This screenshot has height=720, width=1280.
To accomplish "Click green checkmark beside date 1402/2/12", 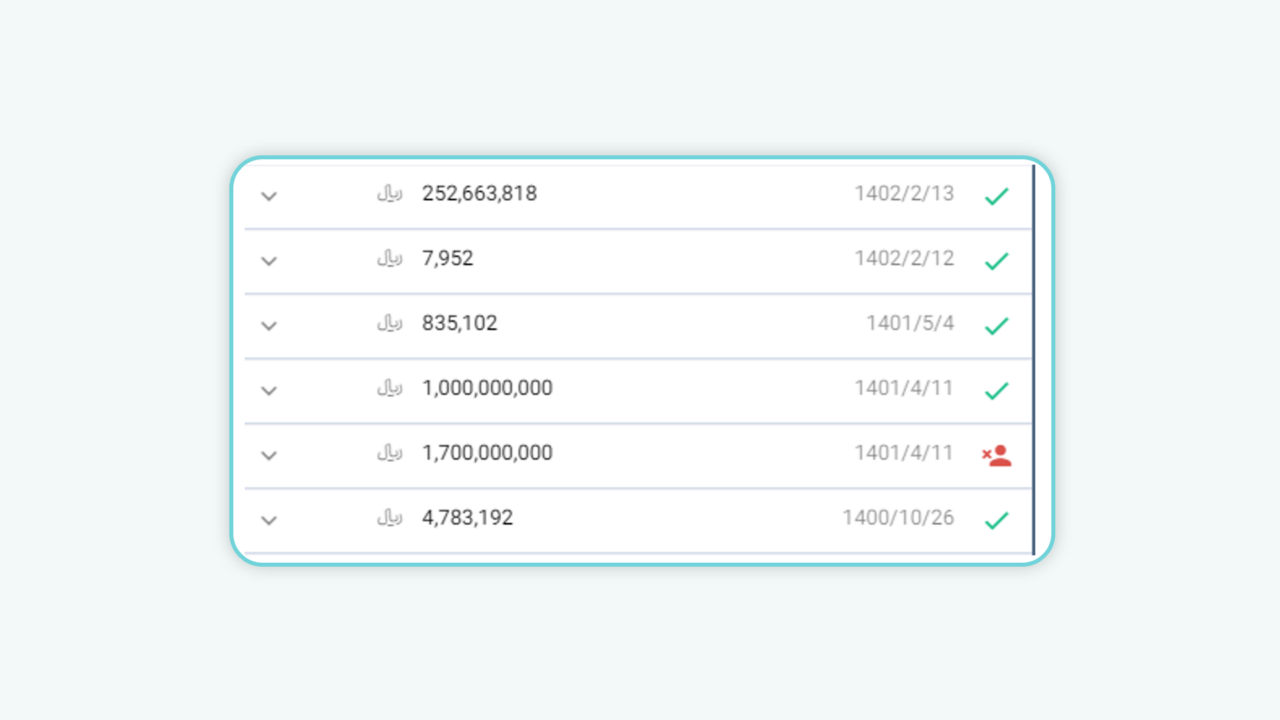I will pyautogui.click(x=996, y=261).
